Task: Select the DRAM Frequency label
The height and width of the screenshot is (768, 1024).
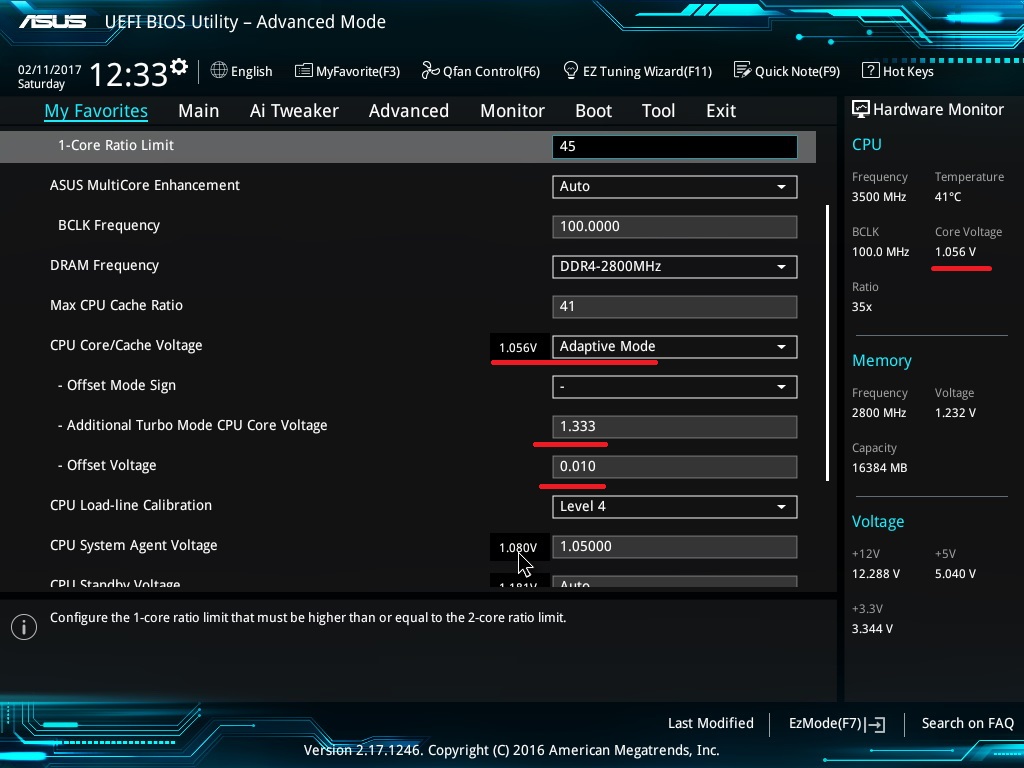Action: pos(104,265)
